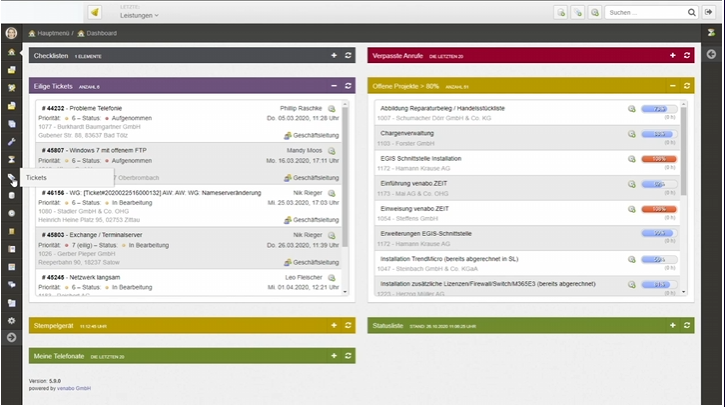The width and height of the screenshot is (725, 407).
Task: Open the chat bubbles icon in the left sidebar
Action: coord(12,285)
